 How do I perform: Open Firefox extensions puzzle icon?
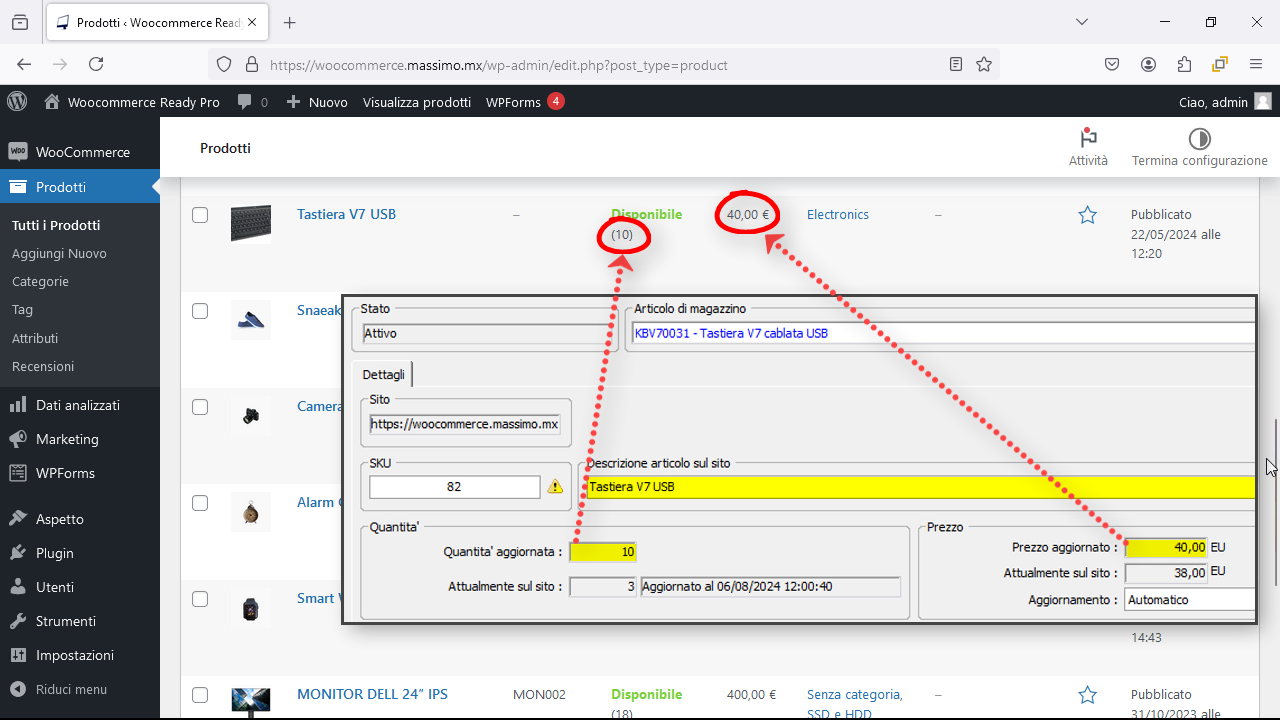[x=1184, y=64]
